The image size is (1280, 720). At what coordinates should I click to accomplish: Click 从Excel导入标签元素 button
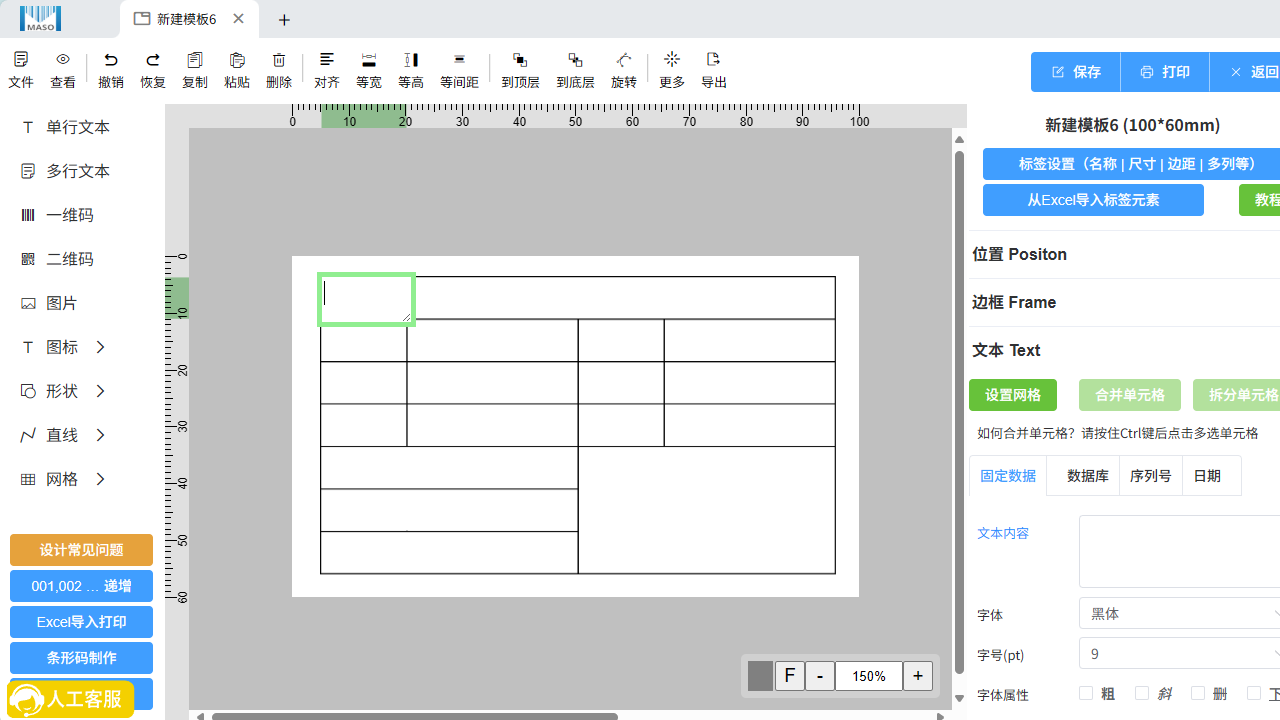(x=1093, y=200)
